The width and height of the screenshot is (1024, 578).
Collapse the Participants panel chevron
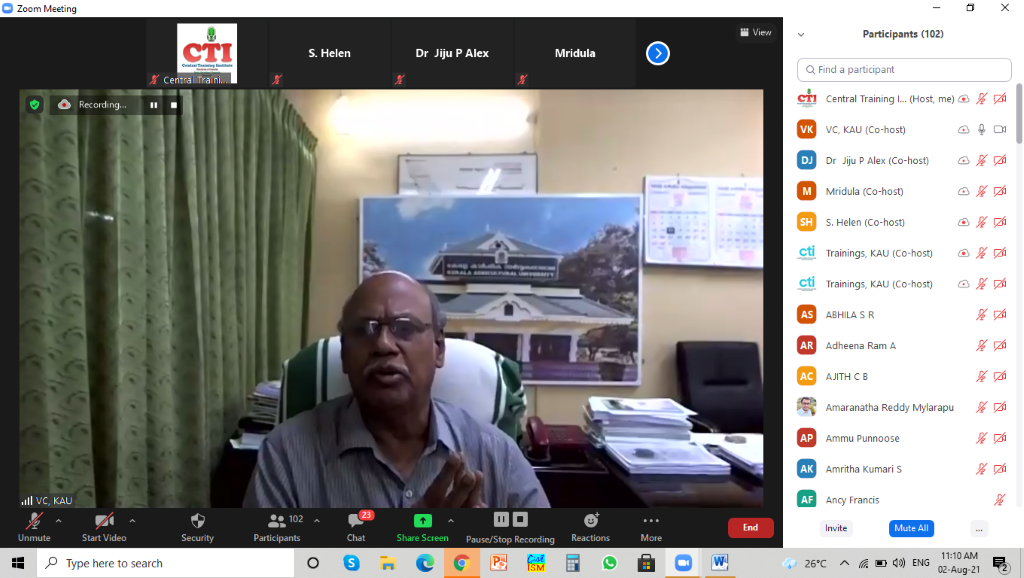coord(801,35)
